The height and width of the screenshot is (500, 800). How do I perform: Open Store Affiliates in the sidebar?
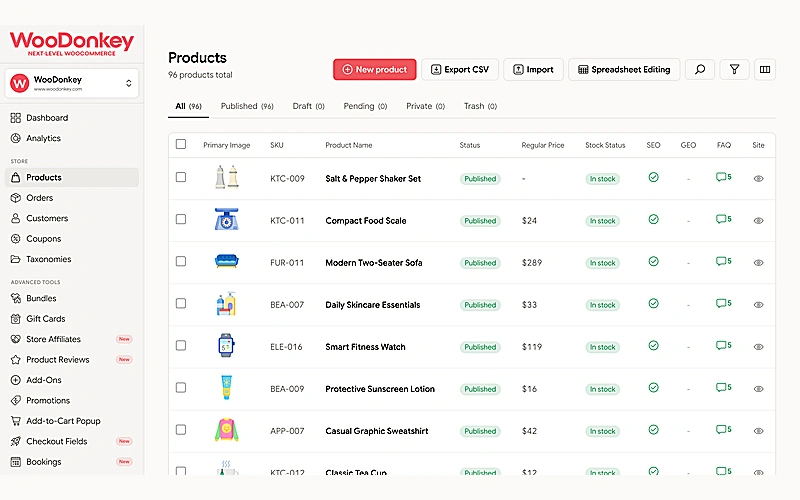coord(72,339)
